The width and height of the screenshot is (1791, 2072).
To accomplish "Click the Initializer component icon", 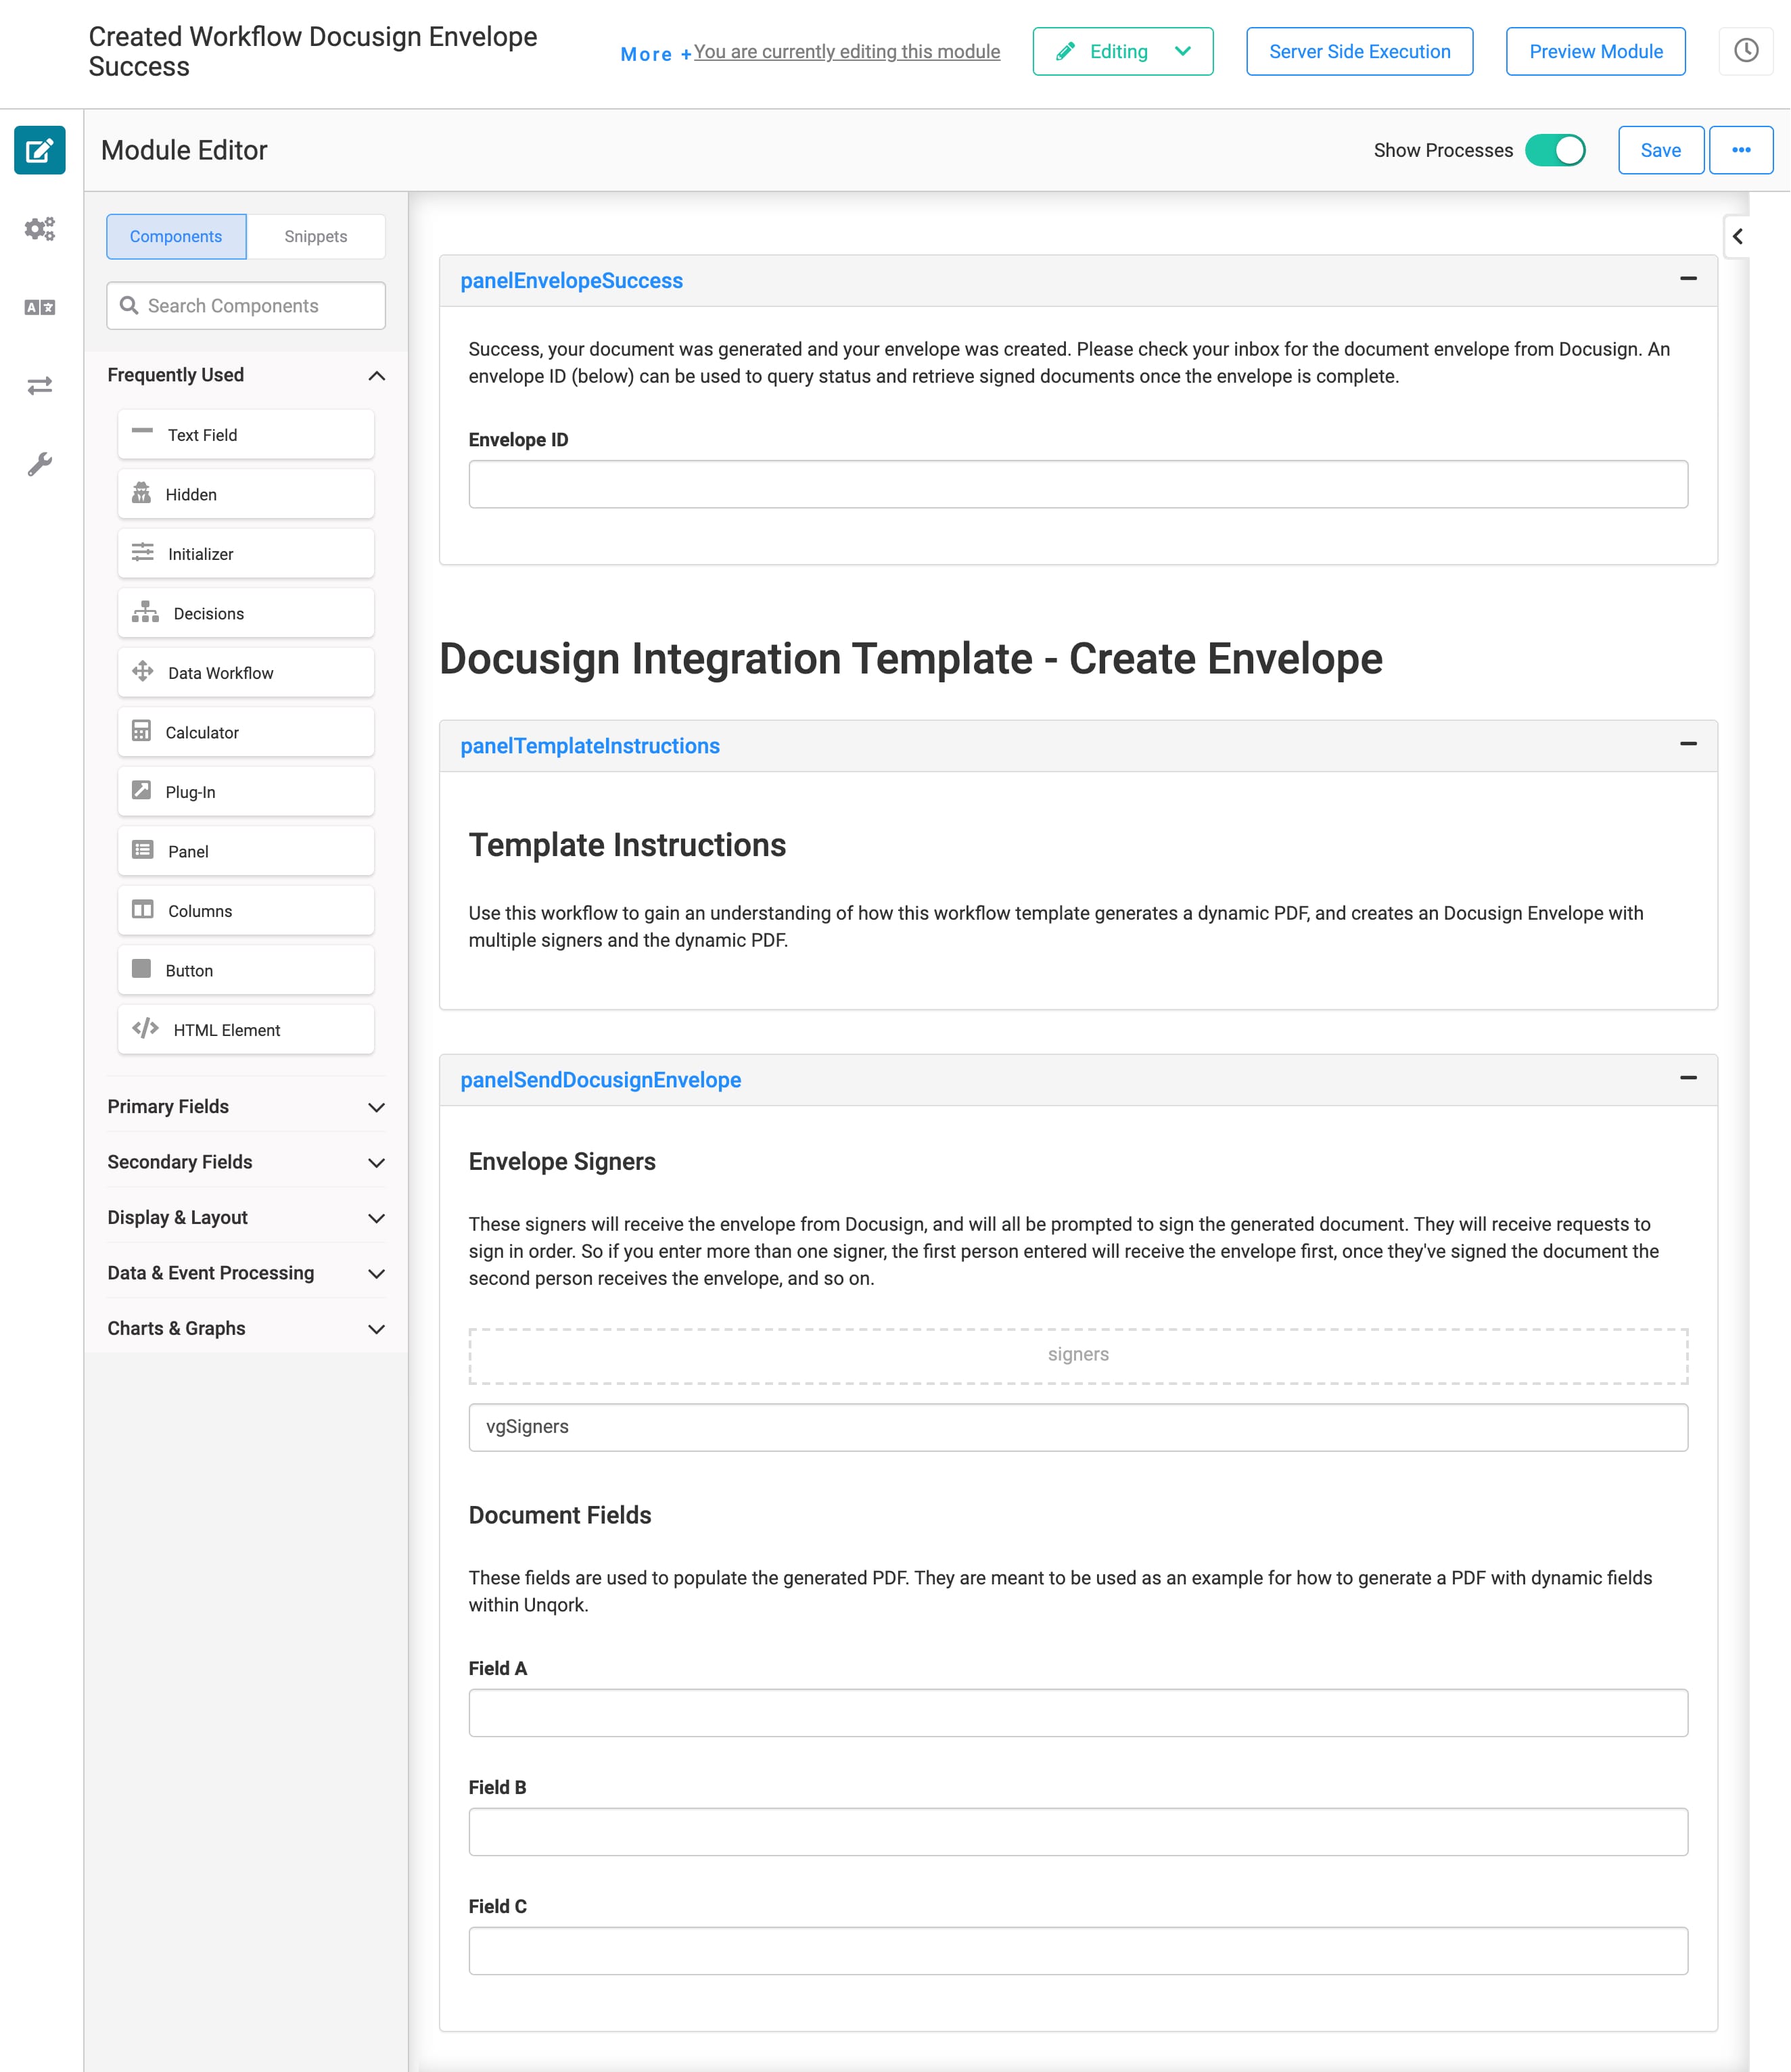I will (x=143, y=552).
